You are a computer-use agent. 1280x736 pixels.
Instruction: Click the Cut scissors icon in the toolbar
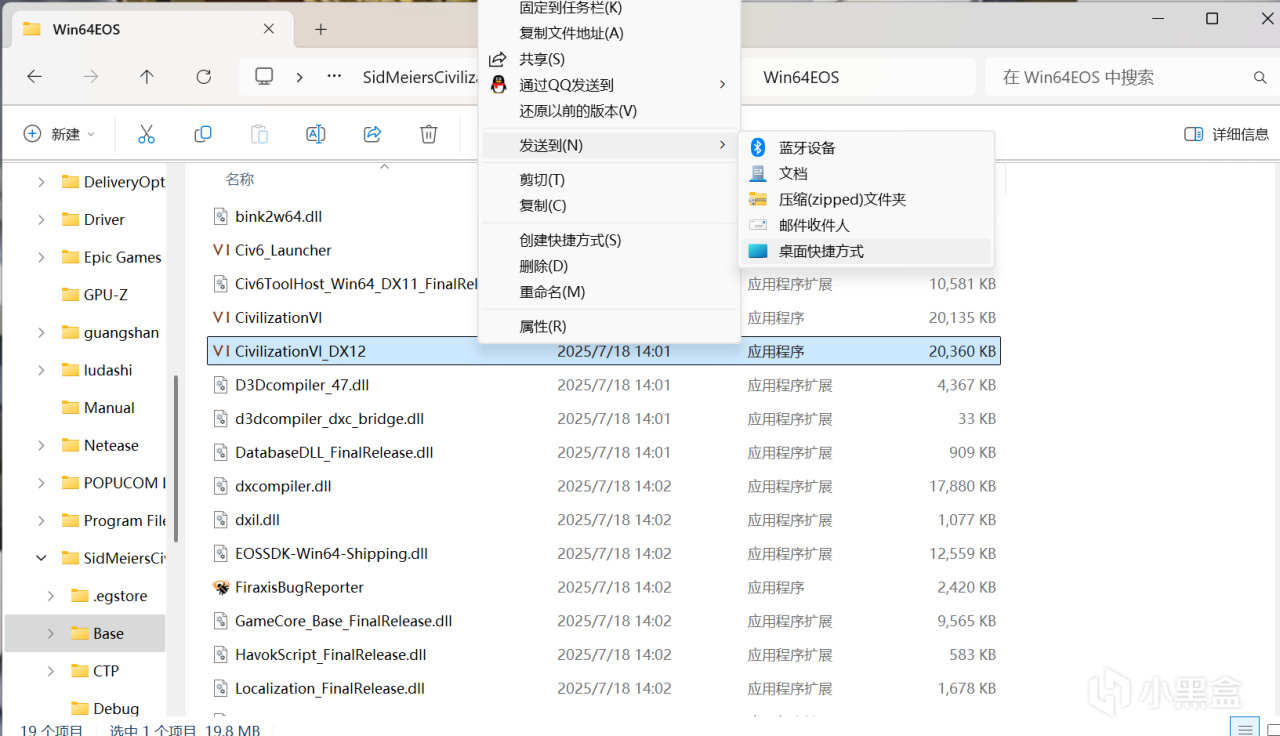tap(146, 134)
